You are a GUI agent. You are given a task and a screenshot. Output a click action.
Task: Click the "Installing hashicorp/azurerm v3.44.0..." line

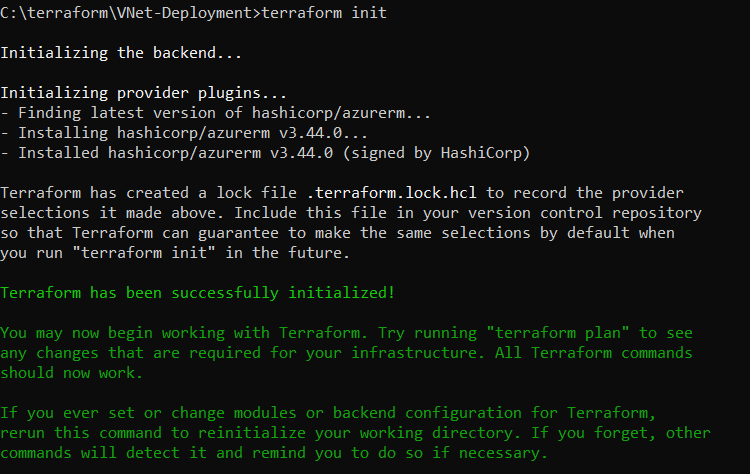[x=184, y=133]
